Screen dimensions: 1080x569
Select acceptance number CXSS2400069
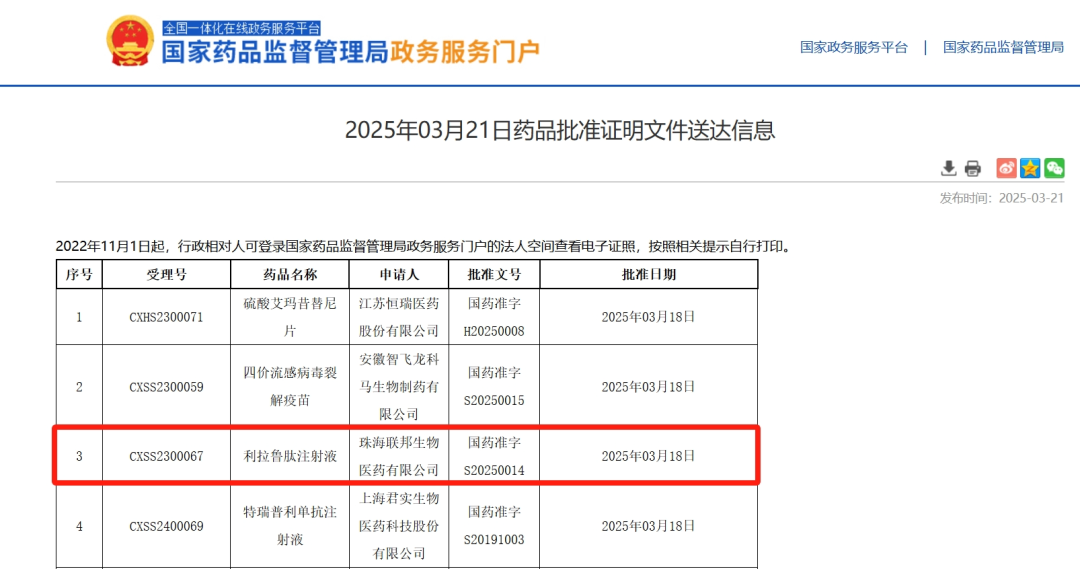tap(166, 526)
